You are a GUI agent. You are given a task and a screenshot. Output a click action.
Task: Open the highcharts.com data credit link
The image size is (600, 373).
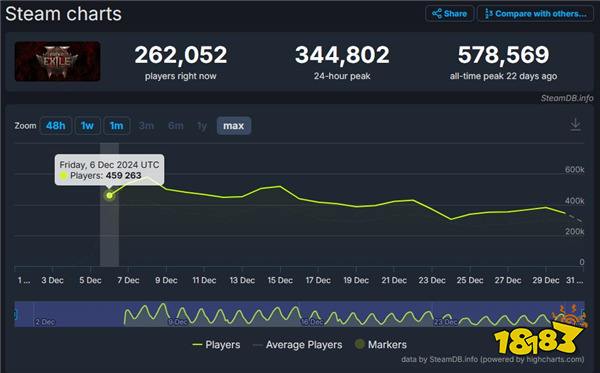[x=492, y=359]
